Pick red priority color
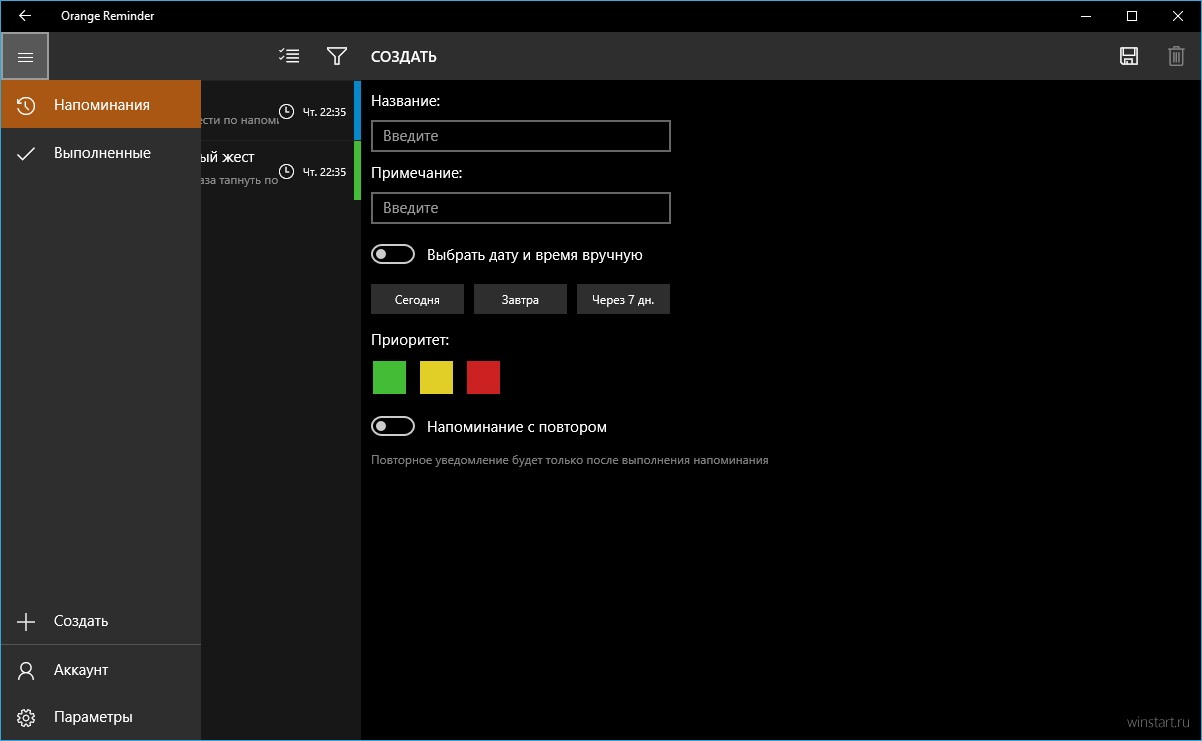Screen dimensions: 1202x741 (483, 378)
